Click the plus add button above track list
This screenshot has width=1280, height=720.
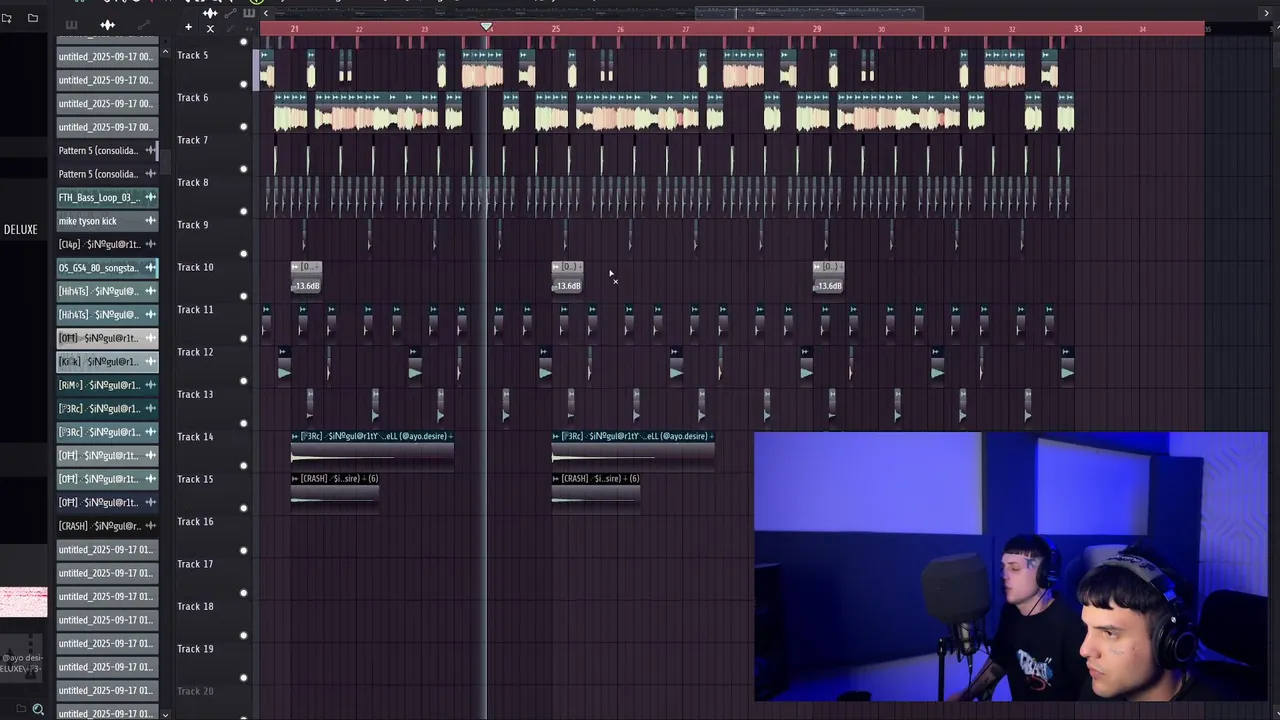(x=188, y=27)
